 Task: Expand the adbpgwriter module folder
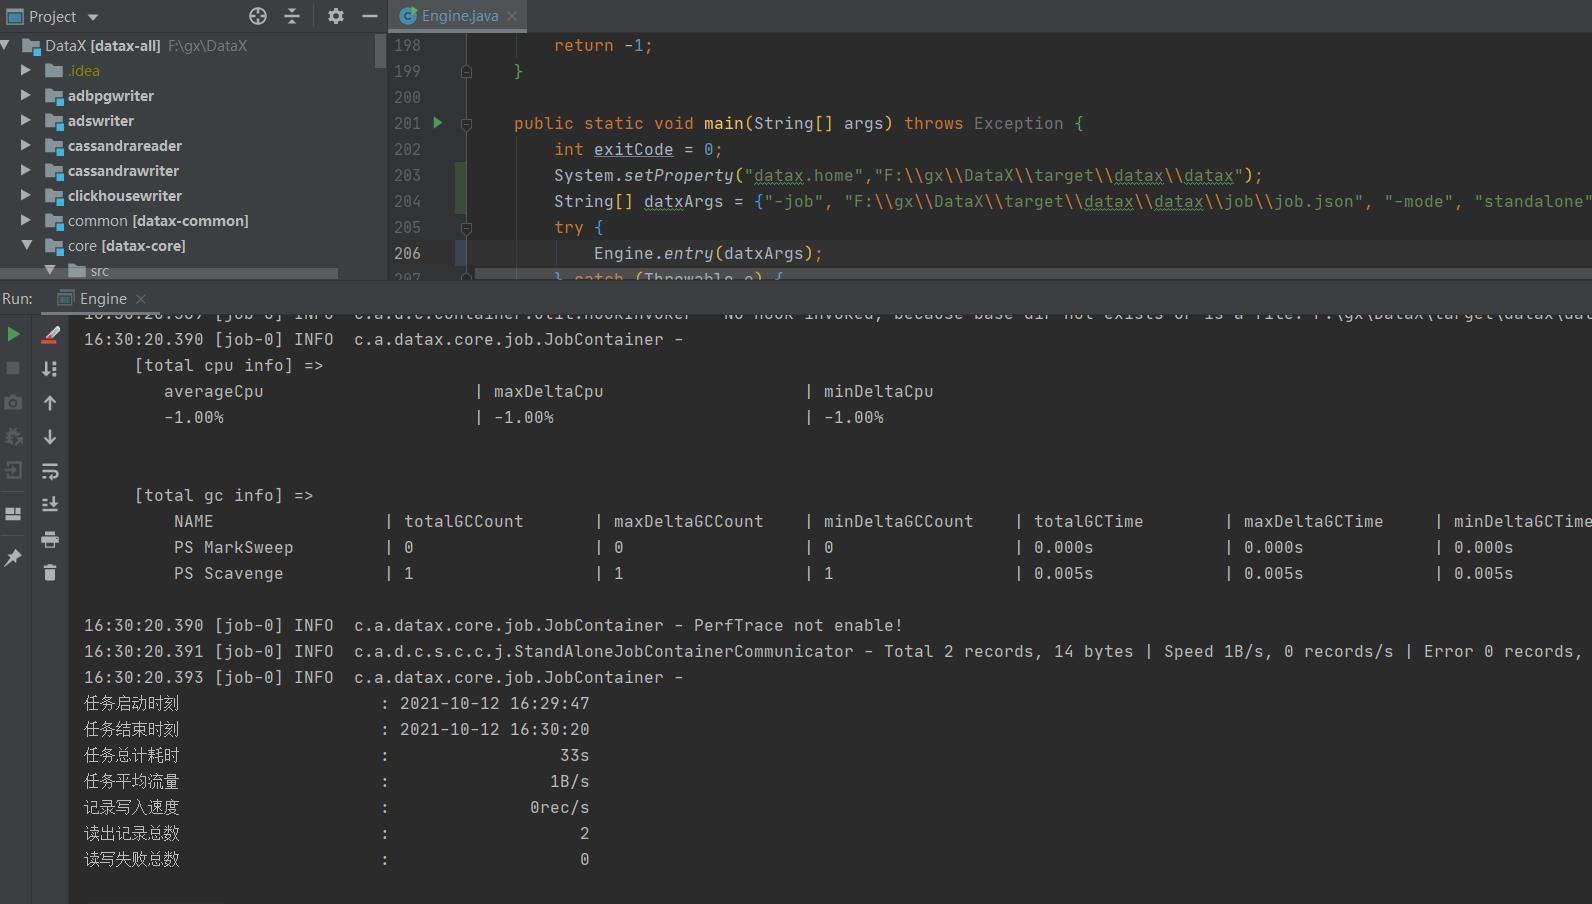[x=26, y=96]
